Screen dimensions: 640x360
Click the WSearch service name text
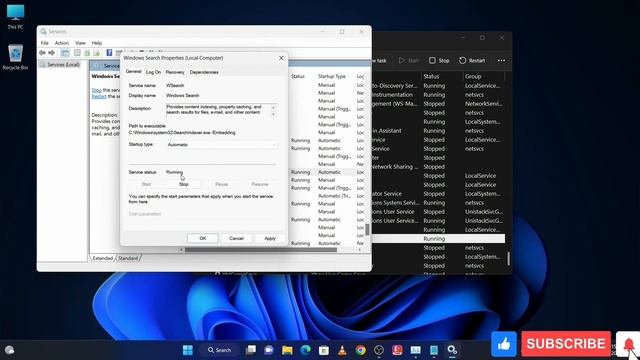click(x=175, y=86)
